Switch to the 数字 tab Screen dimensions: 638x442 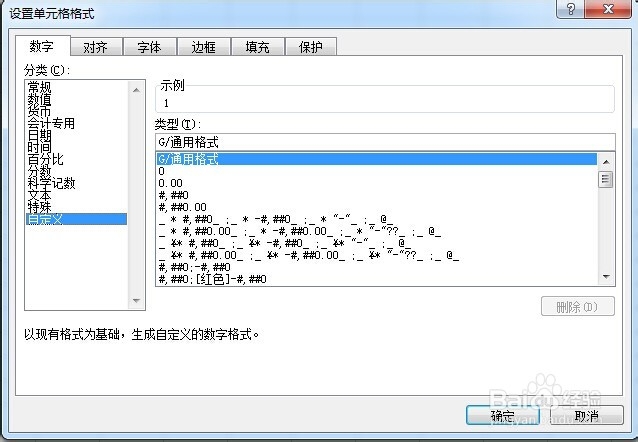coord(42,46)
